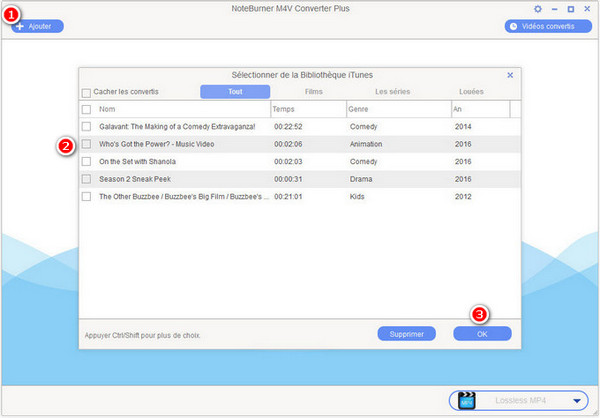Viewport: 600px width, 418px height.
Task: Sort list by the Nom column header
Action: coord(107,109)
